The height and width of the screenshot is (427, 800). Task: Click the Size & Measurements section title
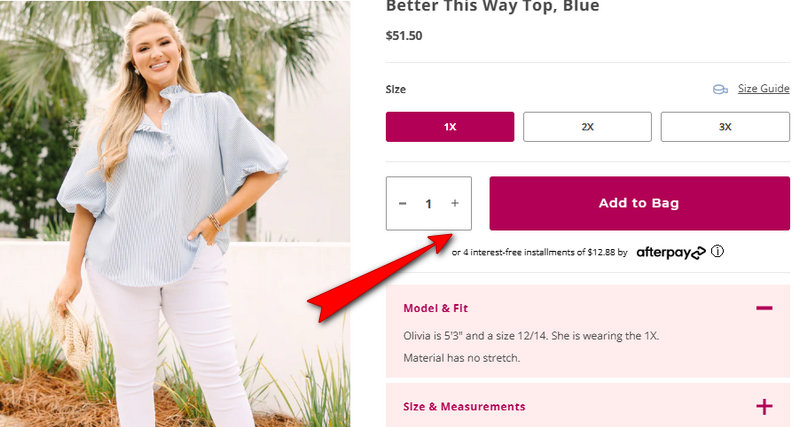[x=464, y=407]
